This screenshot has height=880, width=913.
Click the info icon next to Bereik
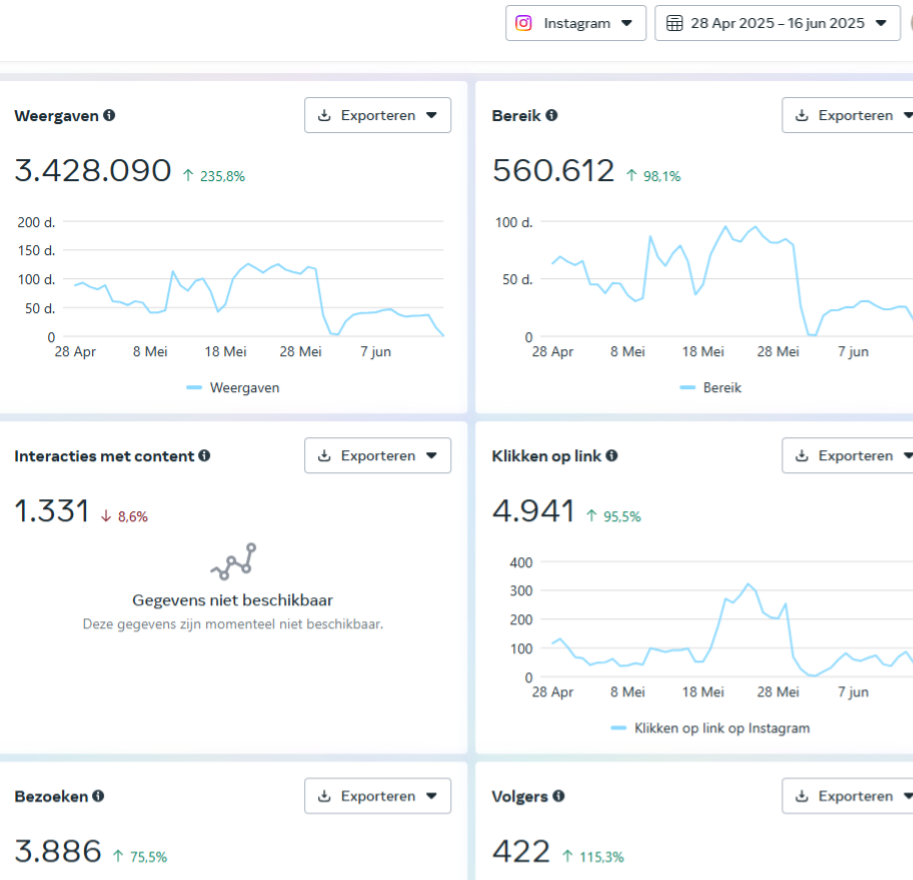(551, 115)
